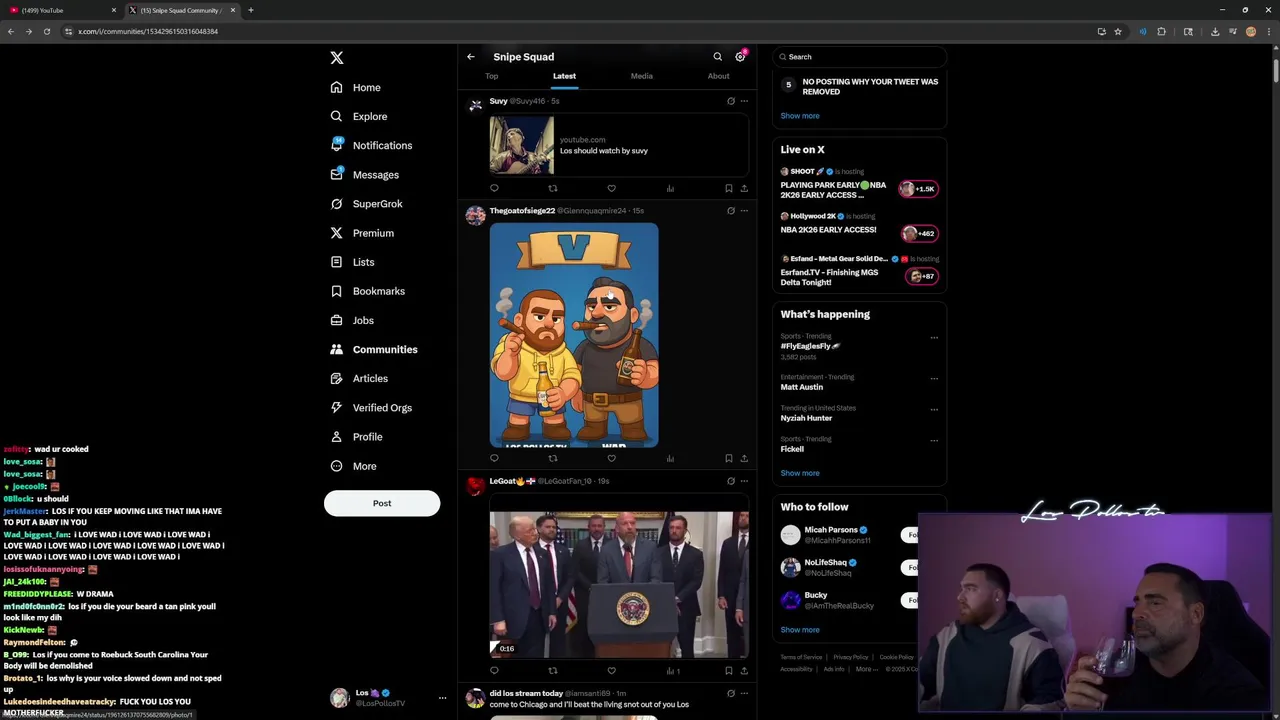Like LeGoat's video post
Image resolution: width=1280 pixels, height=720 pixels.
612,671
